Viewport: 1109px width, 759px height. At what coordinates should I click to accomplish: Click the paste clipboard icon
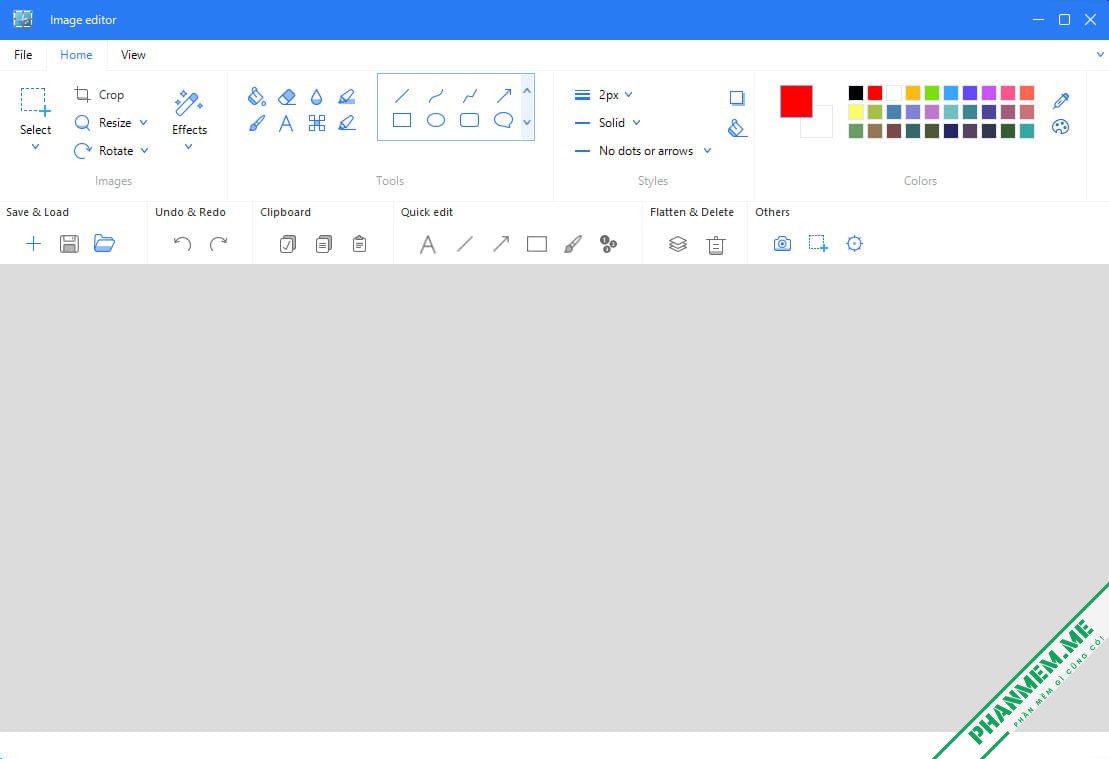(359, 244)
